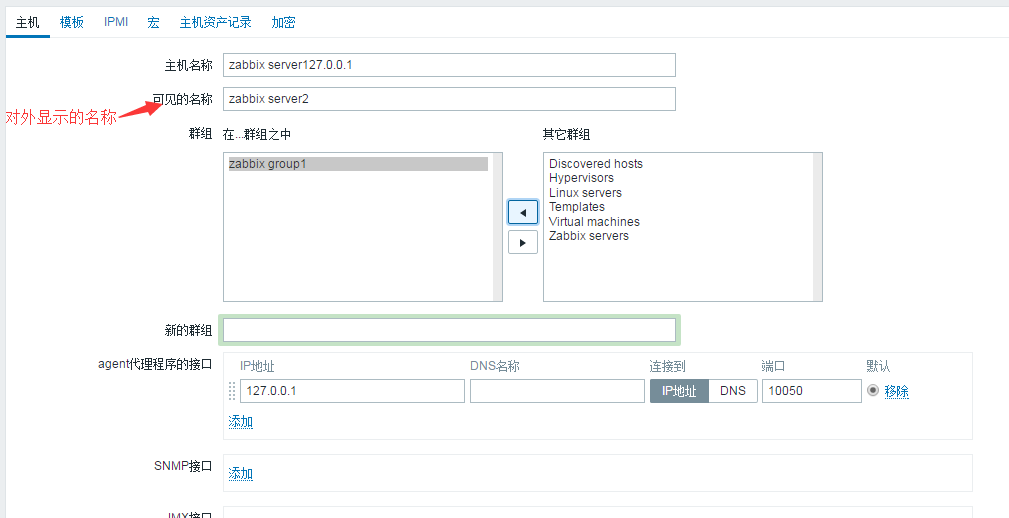Click the agent interface drag handle

pos(232,391)
